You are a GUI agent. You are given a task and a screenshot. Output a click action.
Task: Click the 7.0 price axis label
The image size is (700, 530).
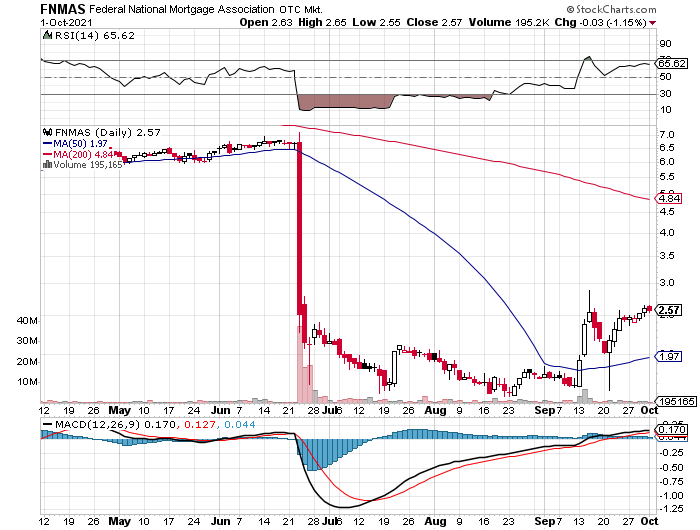667,134
